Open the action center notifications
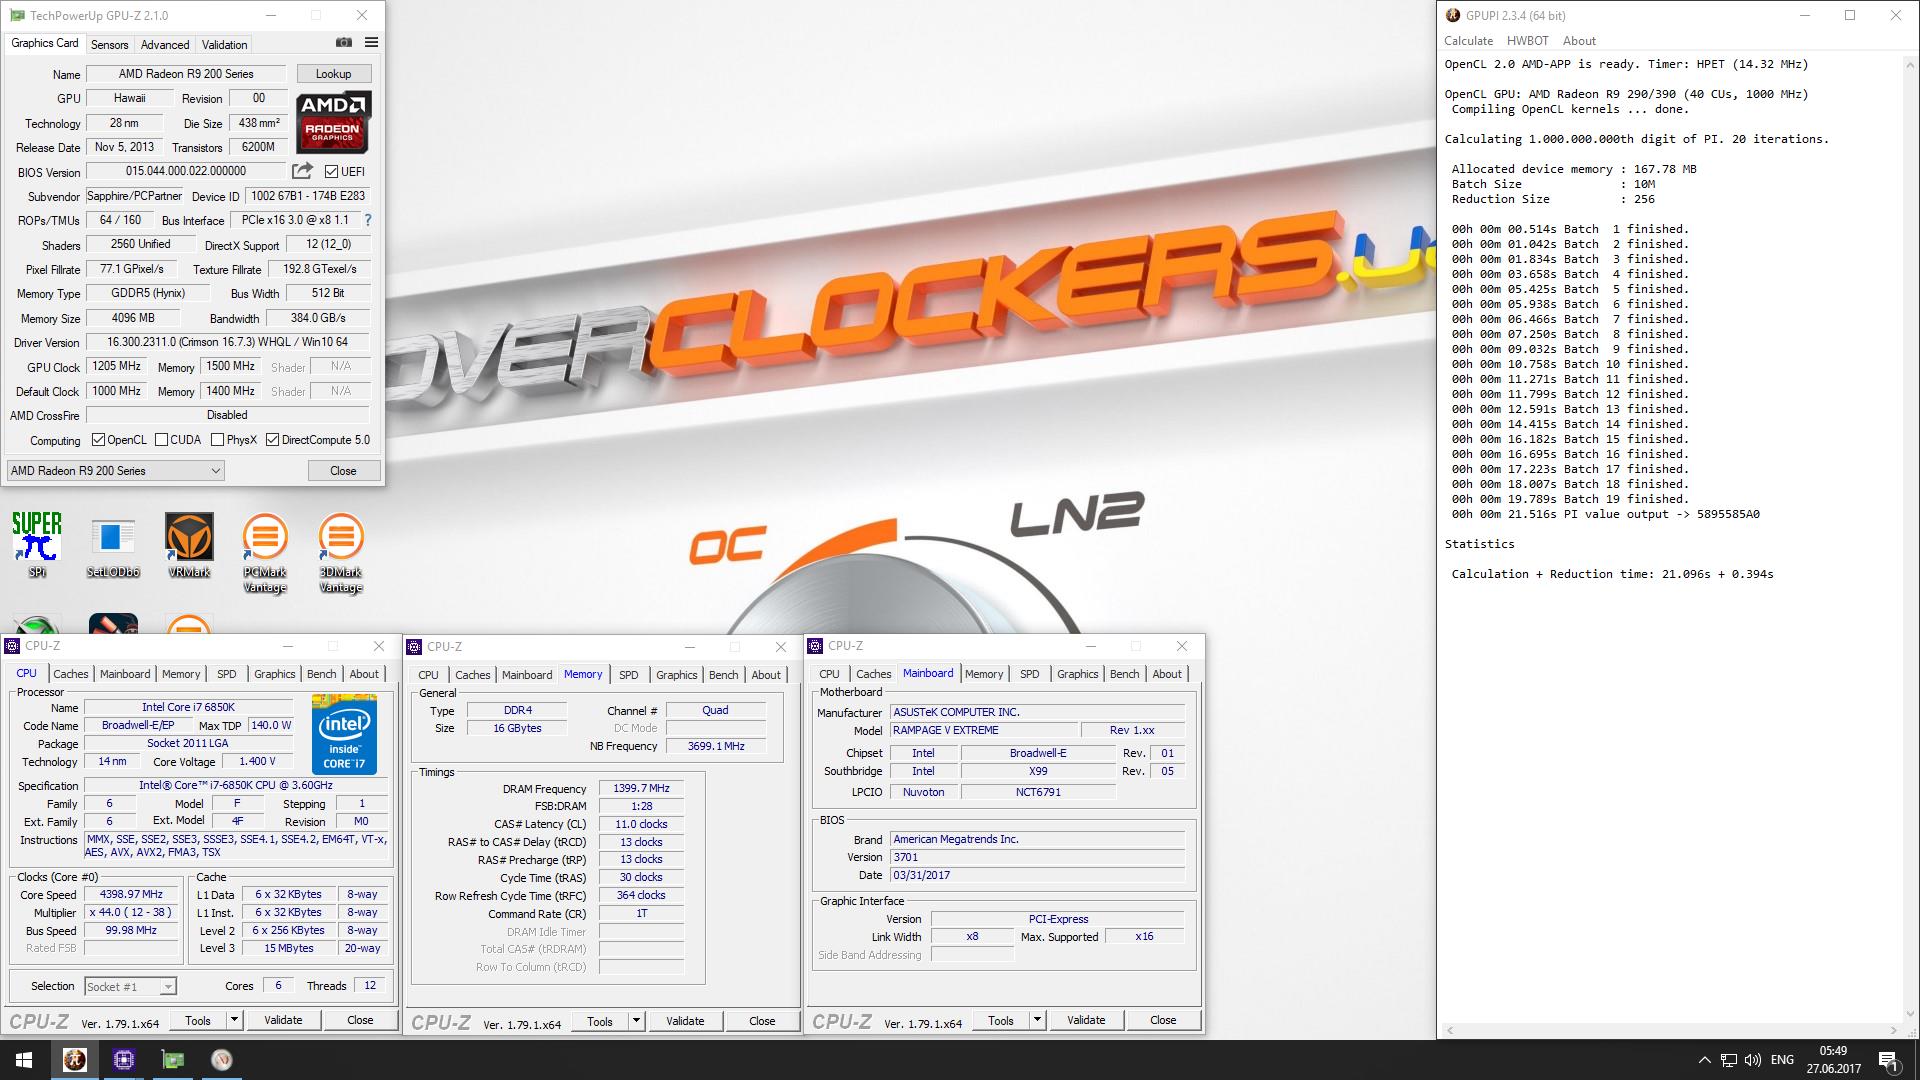 1888,1060
